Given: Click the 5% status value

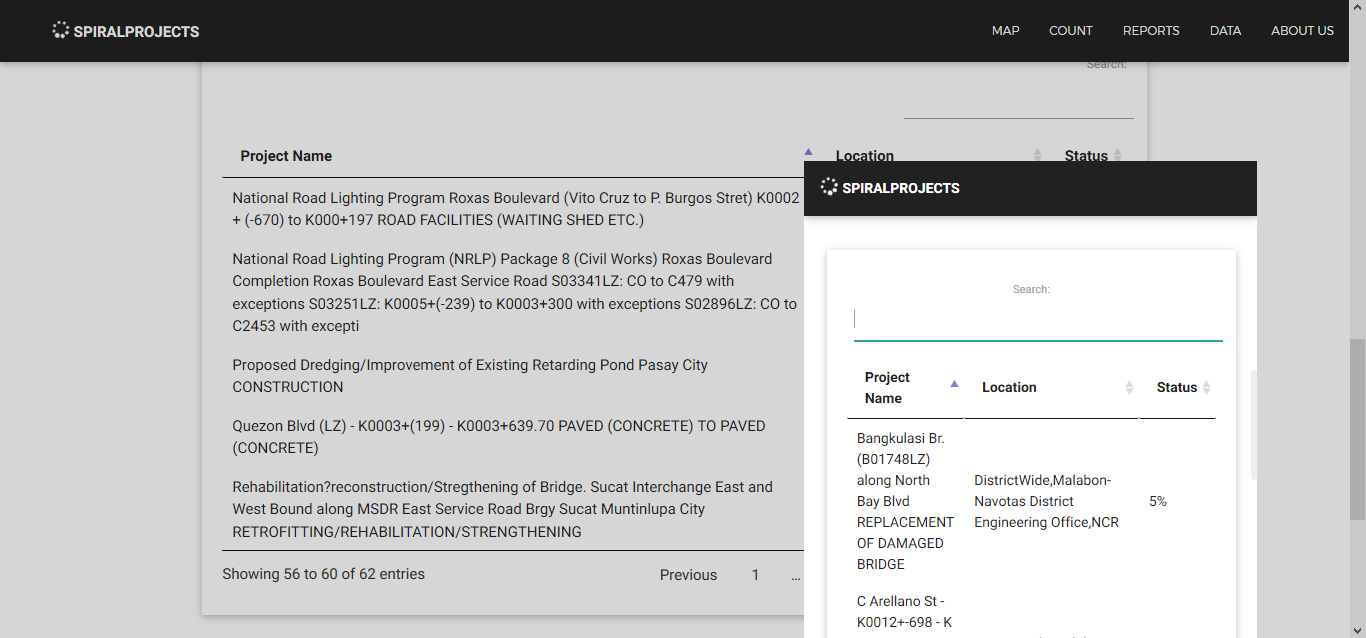Looking at the screenshot, I should click(1158, 501).
